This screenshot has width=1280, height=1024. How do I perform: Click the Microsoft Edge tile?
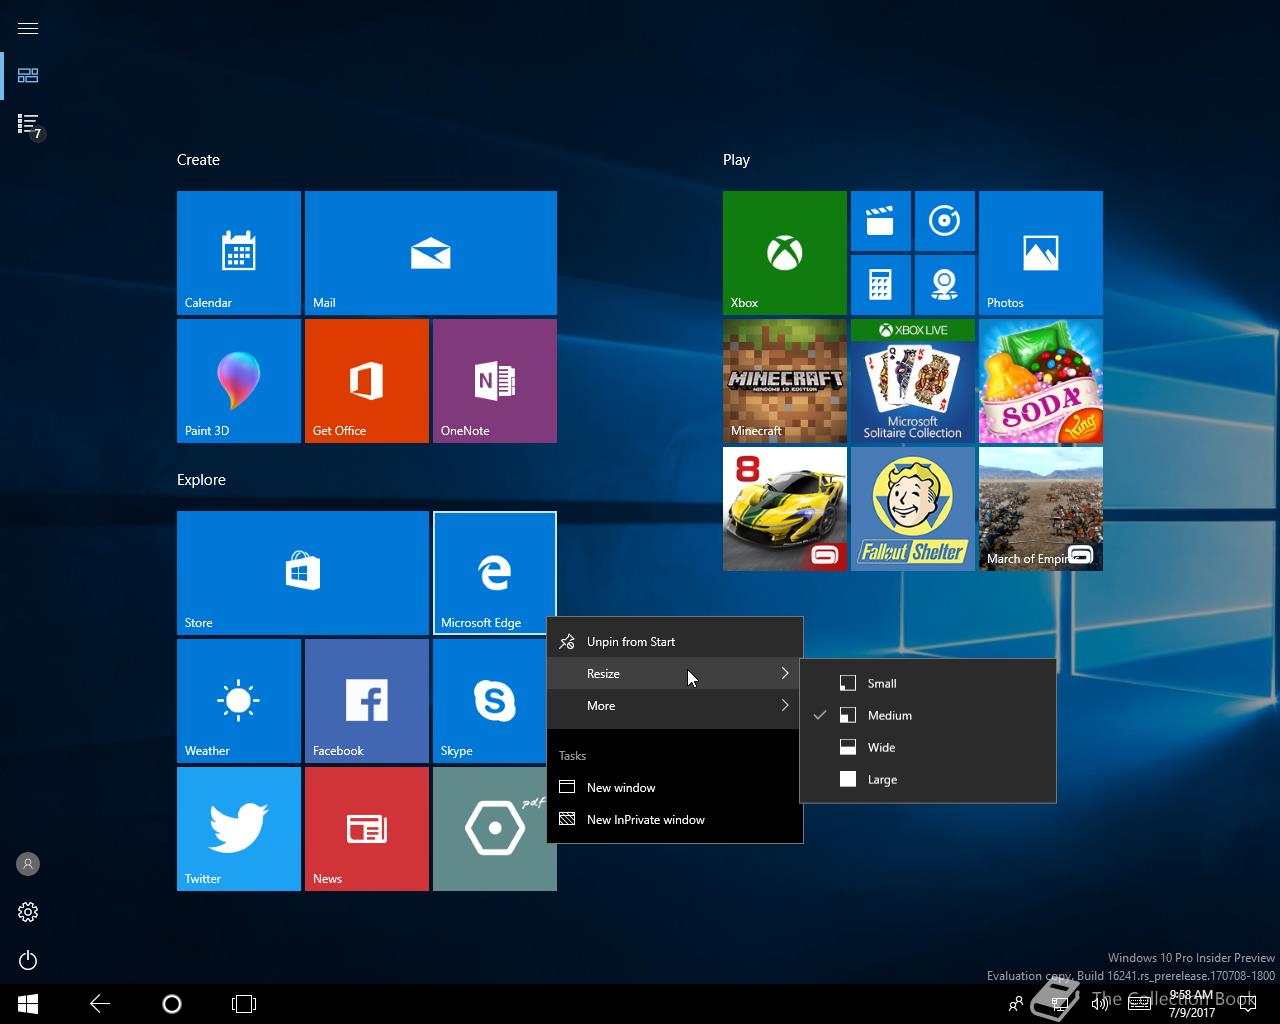pyautogui.click(x=495, y=573)
